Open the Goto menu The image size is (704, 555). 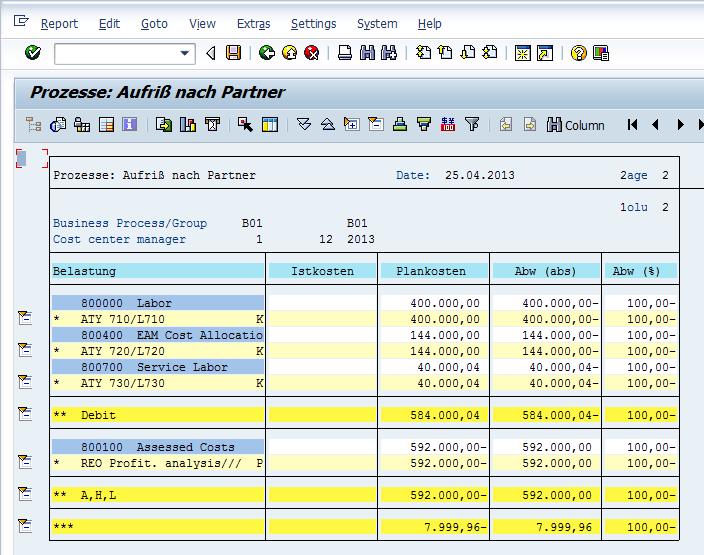coord(154,23)
